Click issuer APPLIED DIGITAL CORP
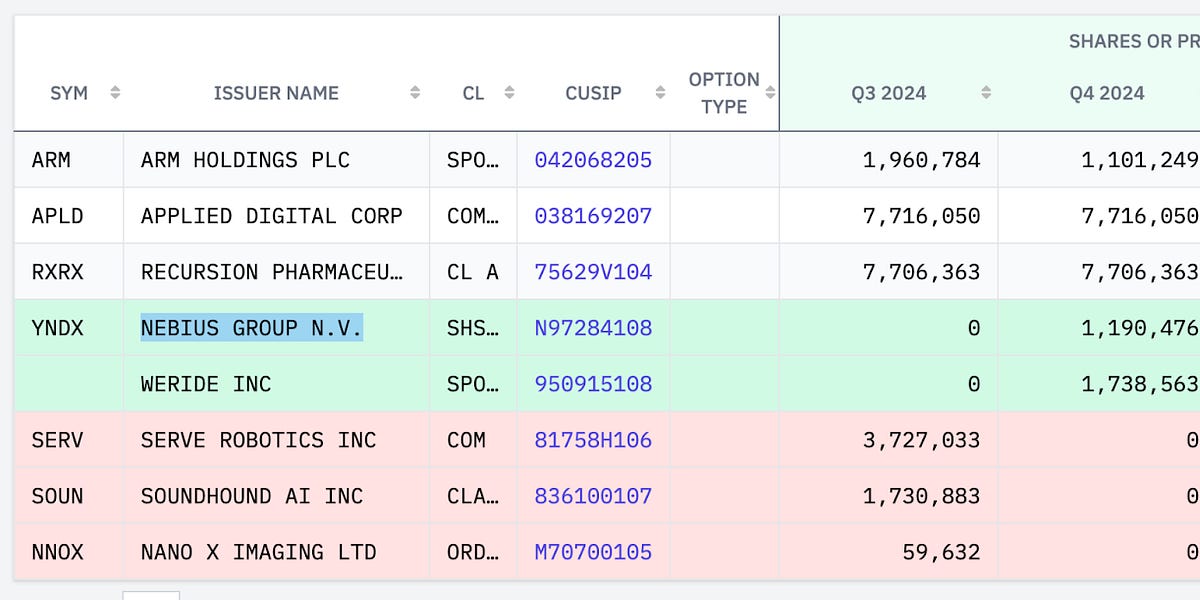 click(272, 216)
